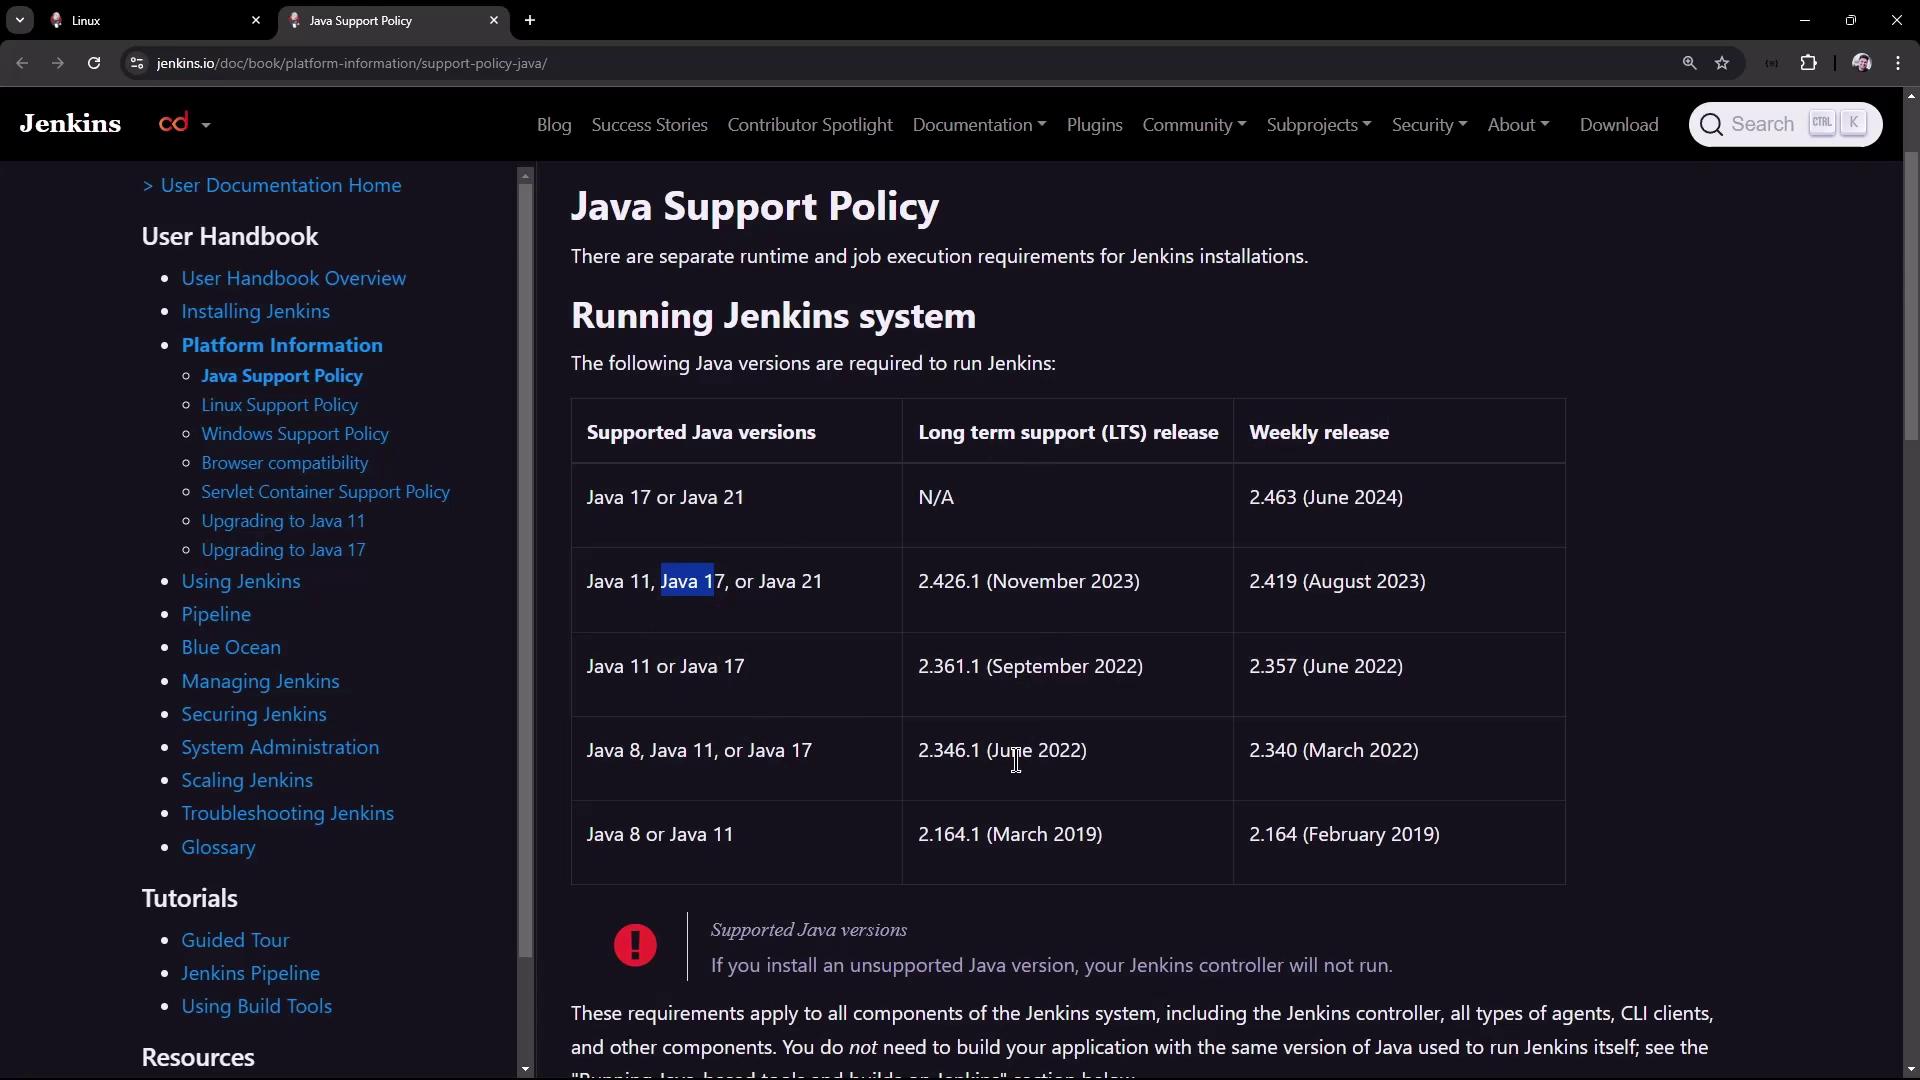This screenshot has height=1080, width=1920.
Task: Open the browser profile avatar
Action: pos(1861,63)
